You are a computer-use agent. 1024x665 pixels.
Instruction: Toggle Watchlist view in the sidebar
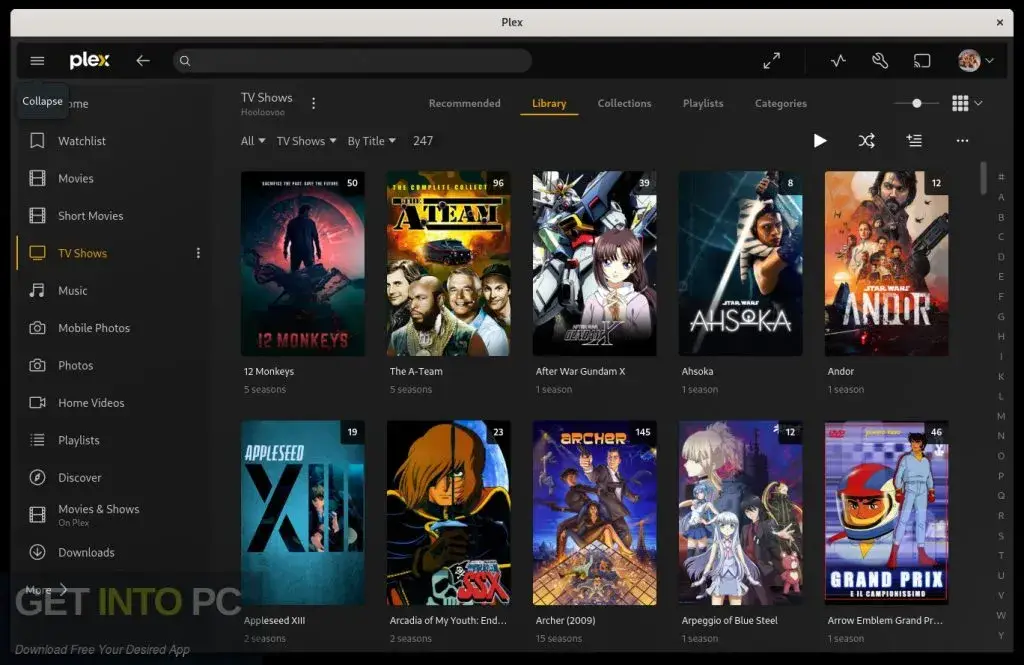79,140
